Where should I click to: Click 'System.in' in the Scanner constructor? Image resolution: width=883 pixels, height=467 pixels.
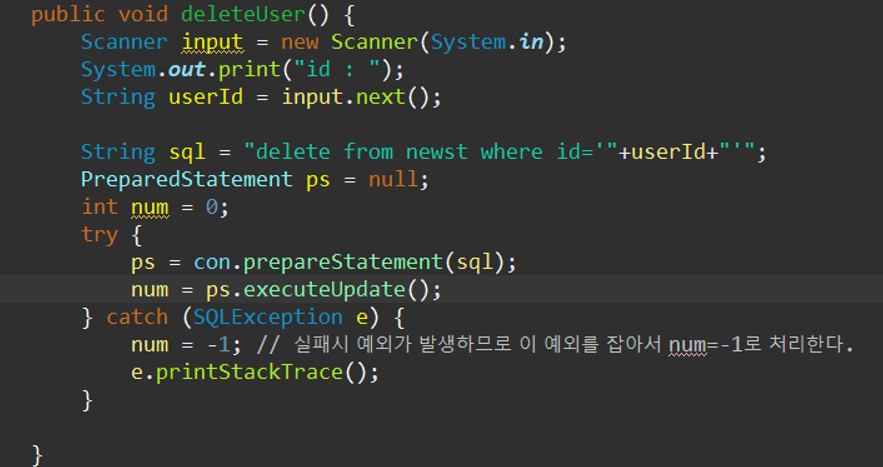point(487,42)
